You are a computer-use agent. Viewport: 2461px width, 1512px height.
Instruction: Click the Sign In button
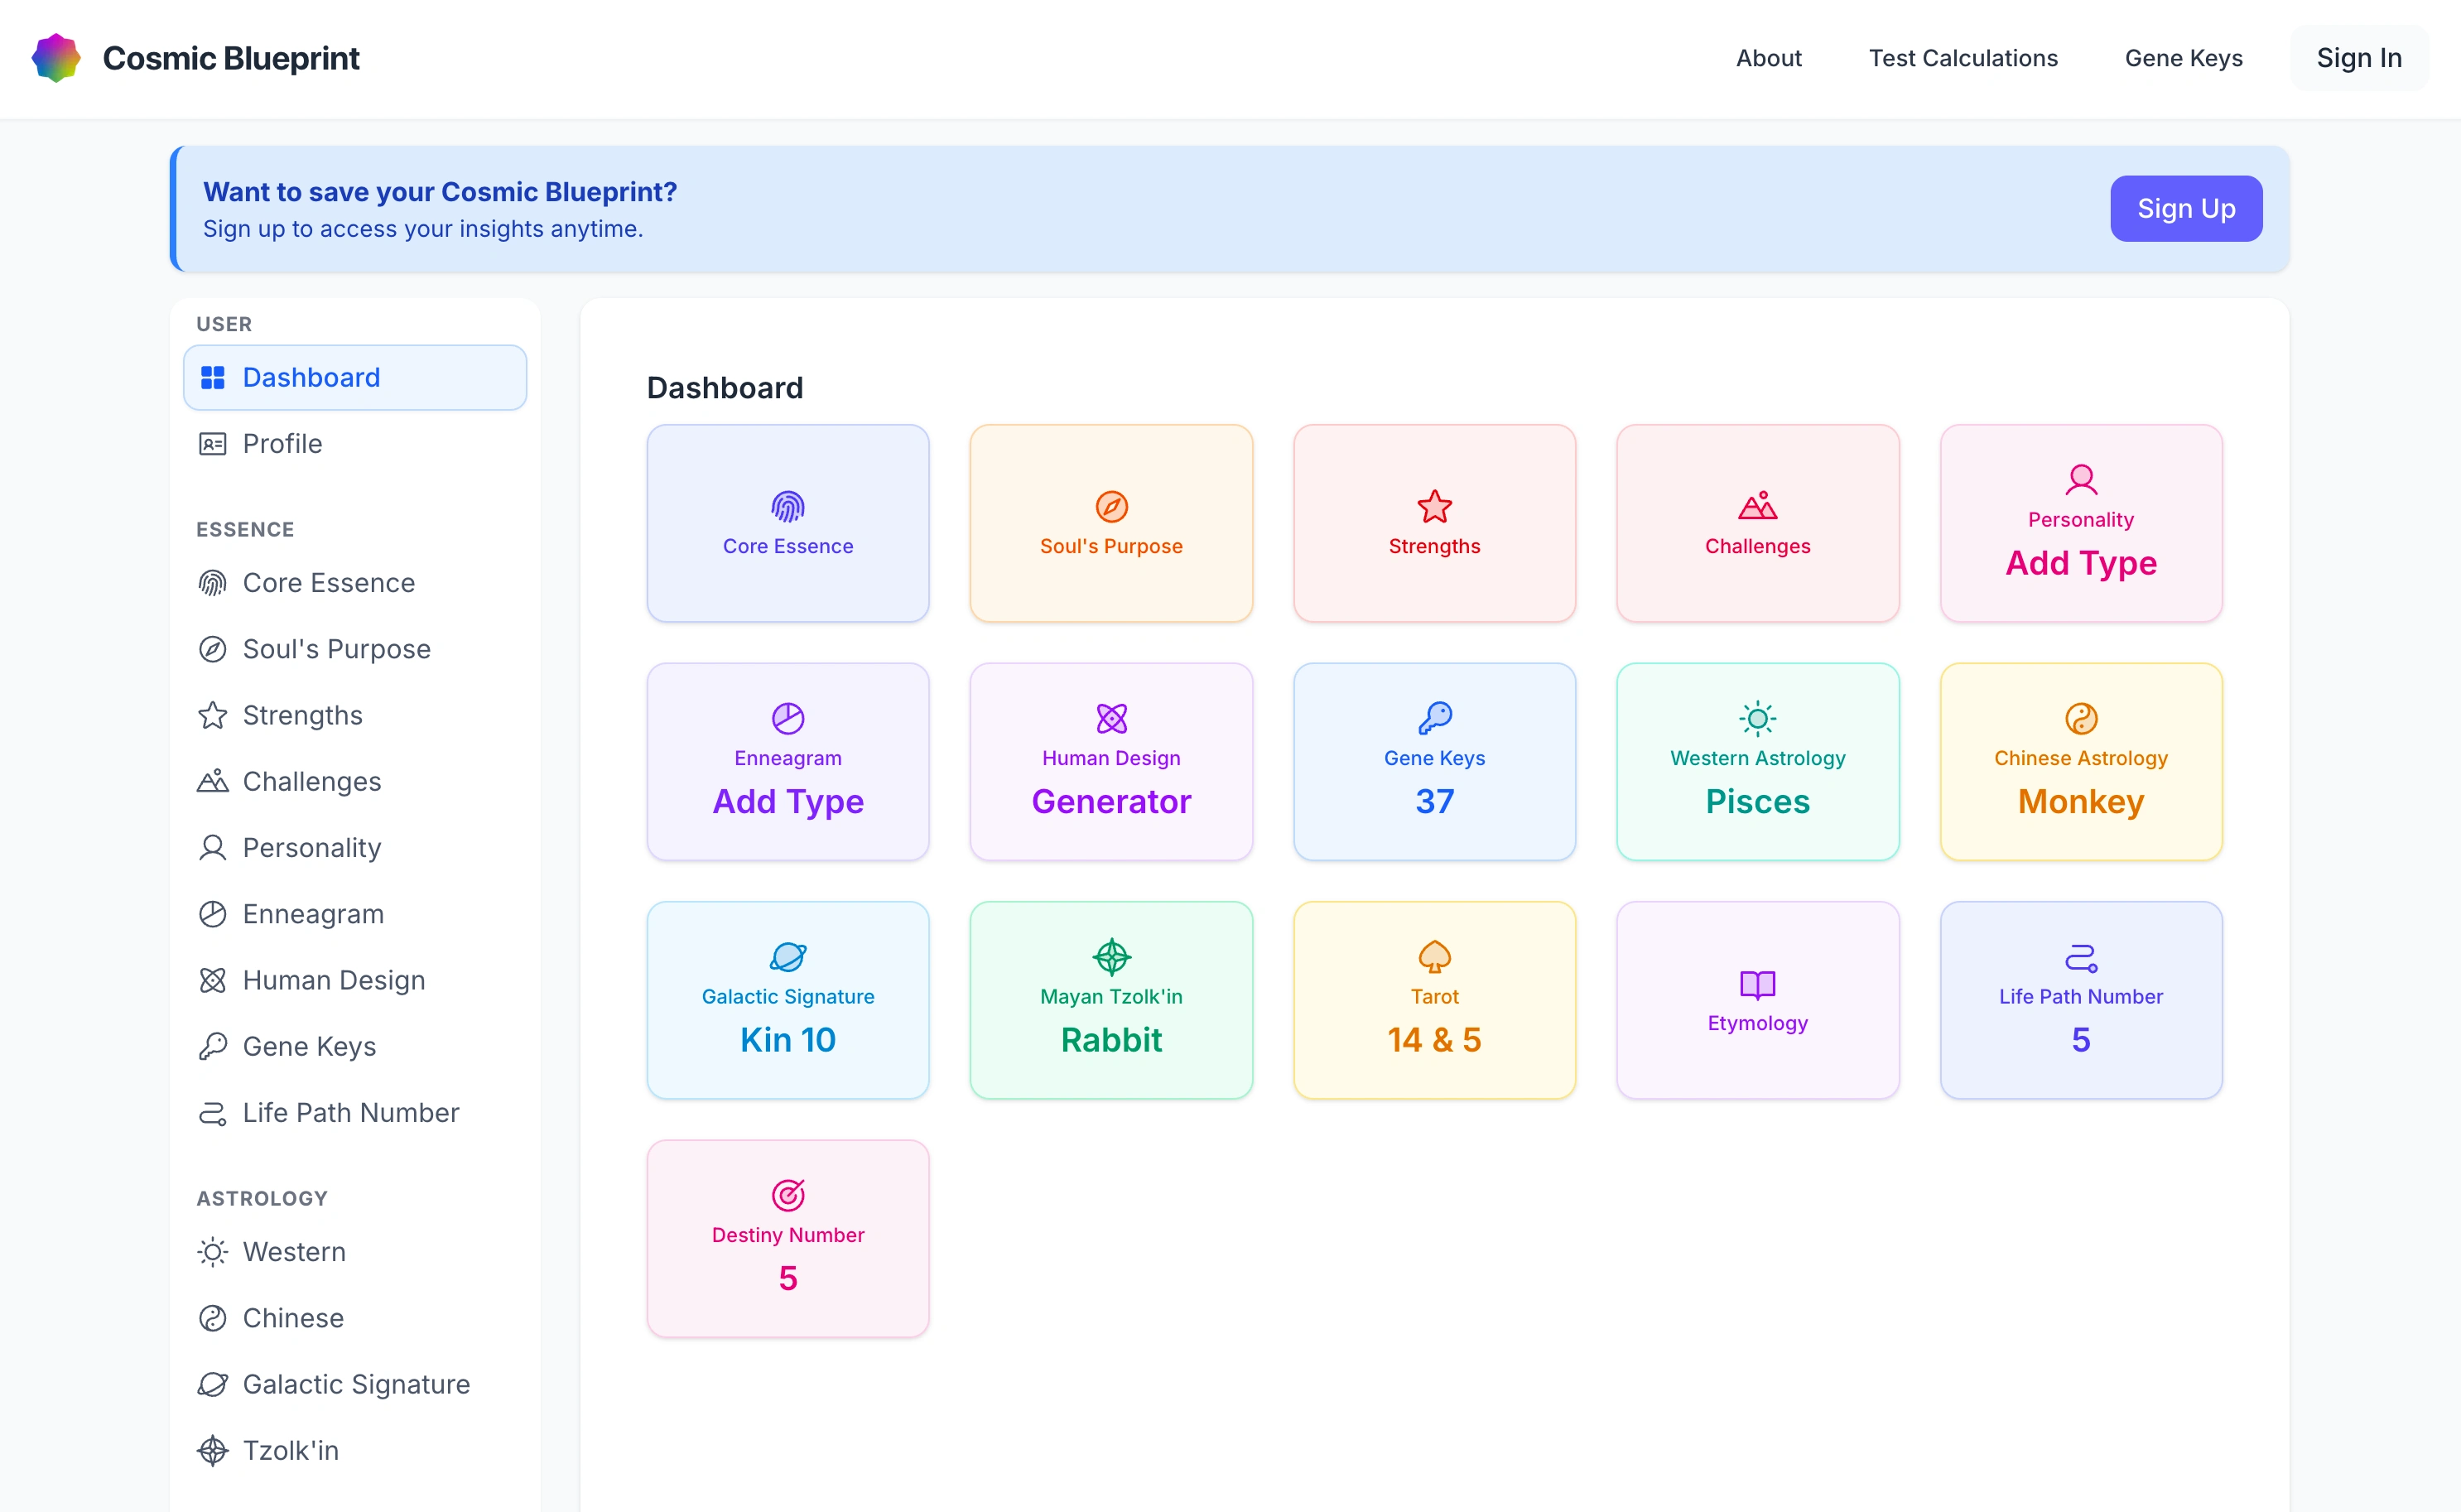pyautogui.click(x=2359, y=58)
